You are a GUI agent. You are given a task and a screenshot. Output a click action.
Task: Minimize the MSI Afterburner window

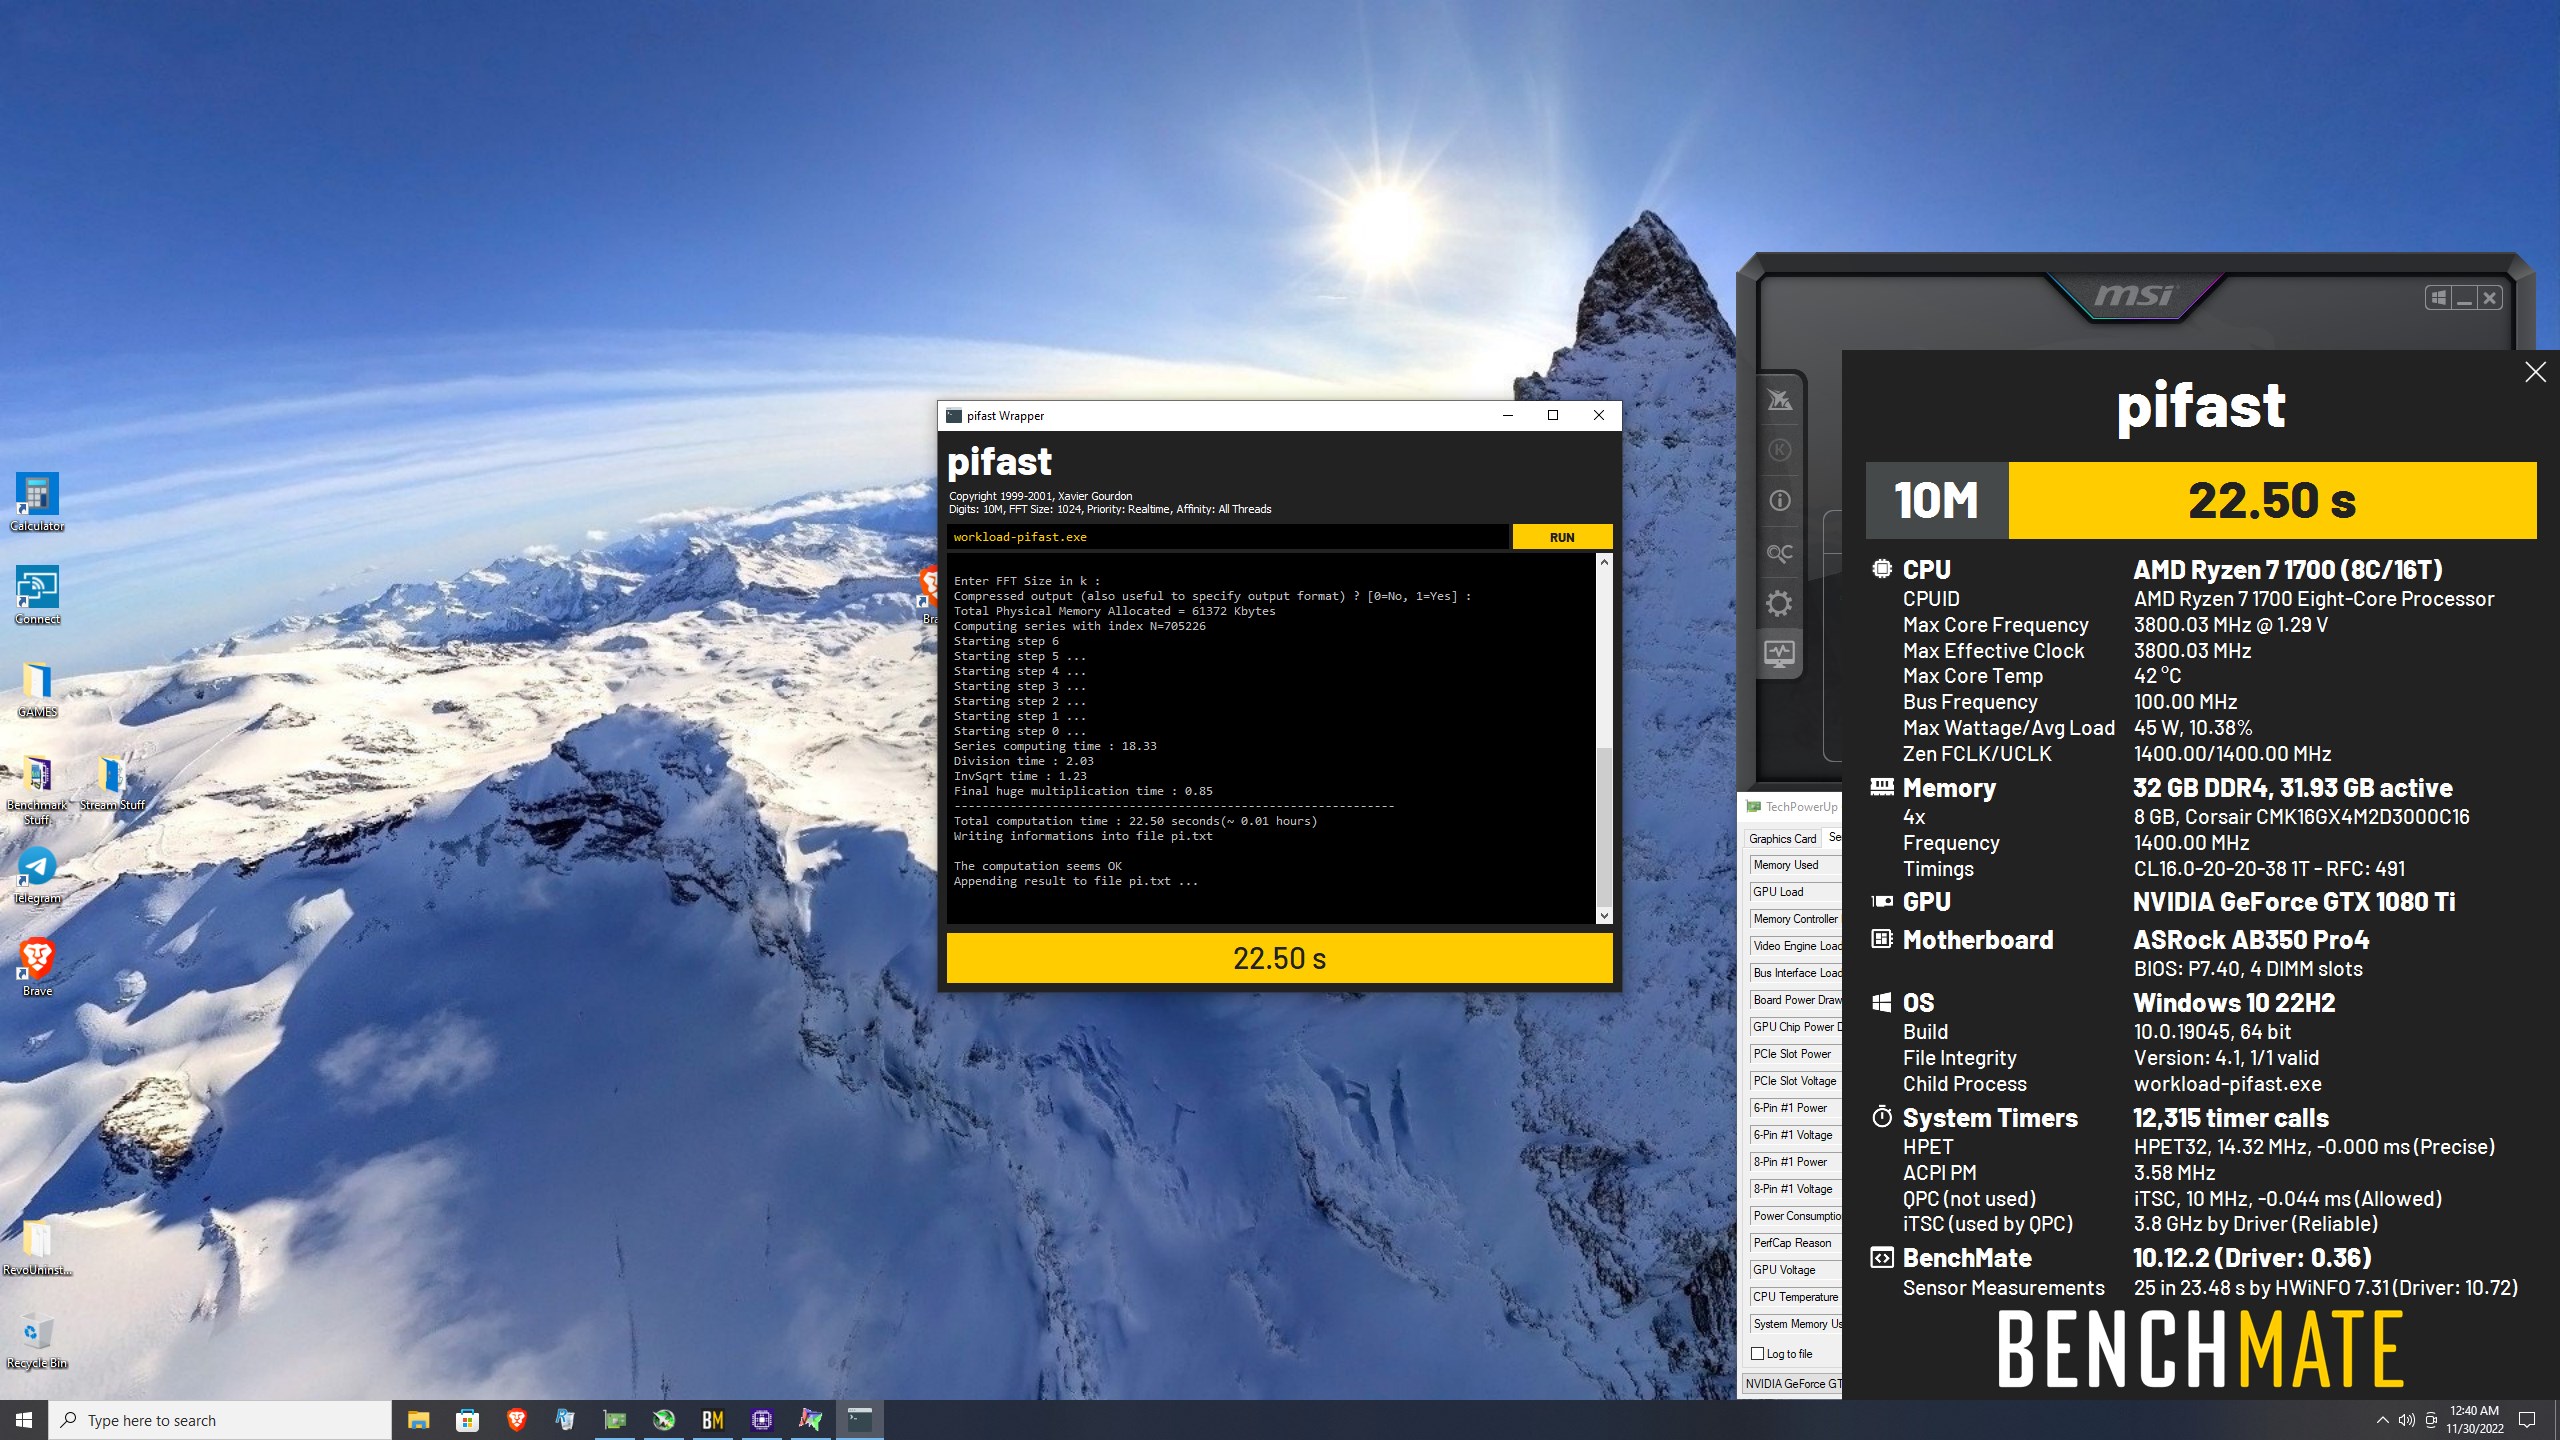(x=2464, y=297)
